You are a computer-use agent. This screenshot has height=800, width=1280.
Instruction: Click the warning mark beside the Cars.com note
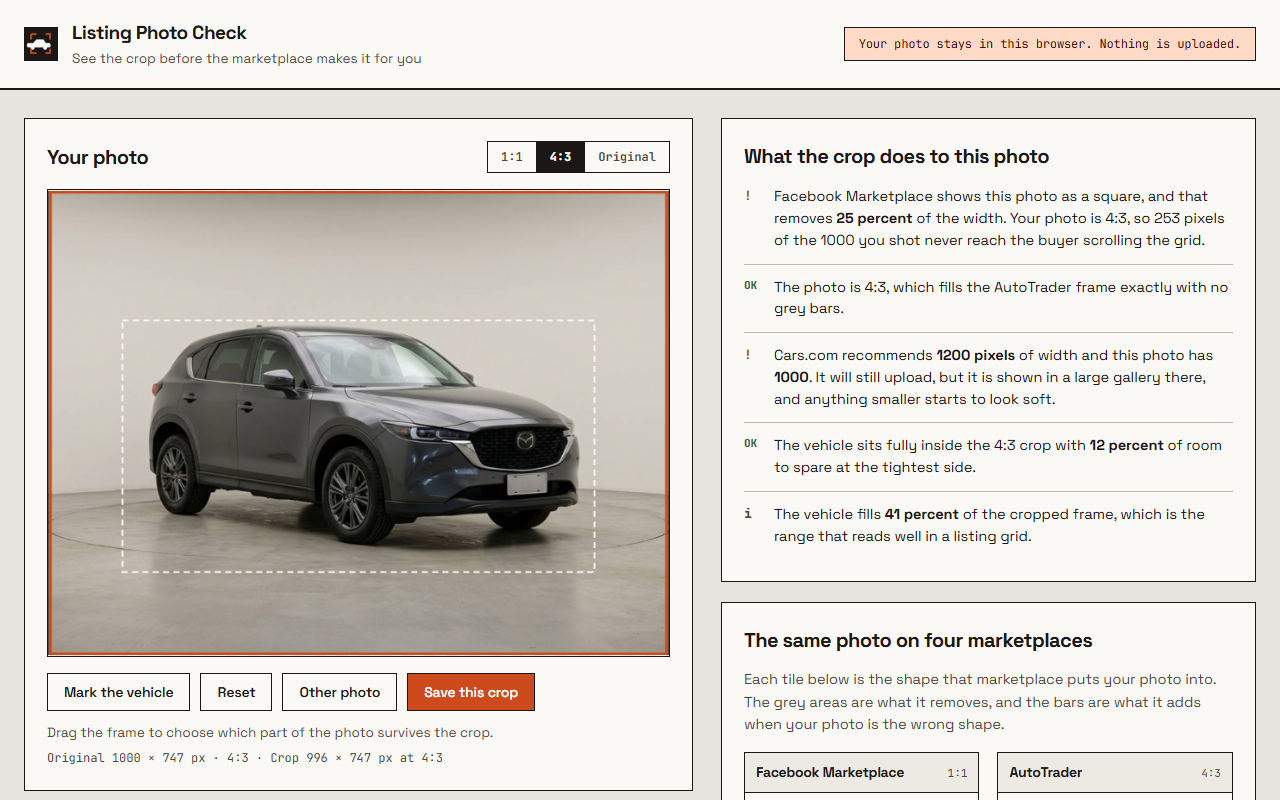(x=747, y=355)
